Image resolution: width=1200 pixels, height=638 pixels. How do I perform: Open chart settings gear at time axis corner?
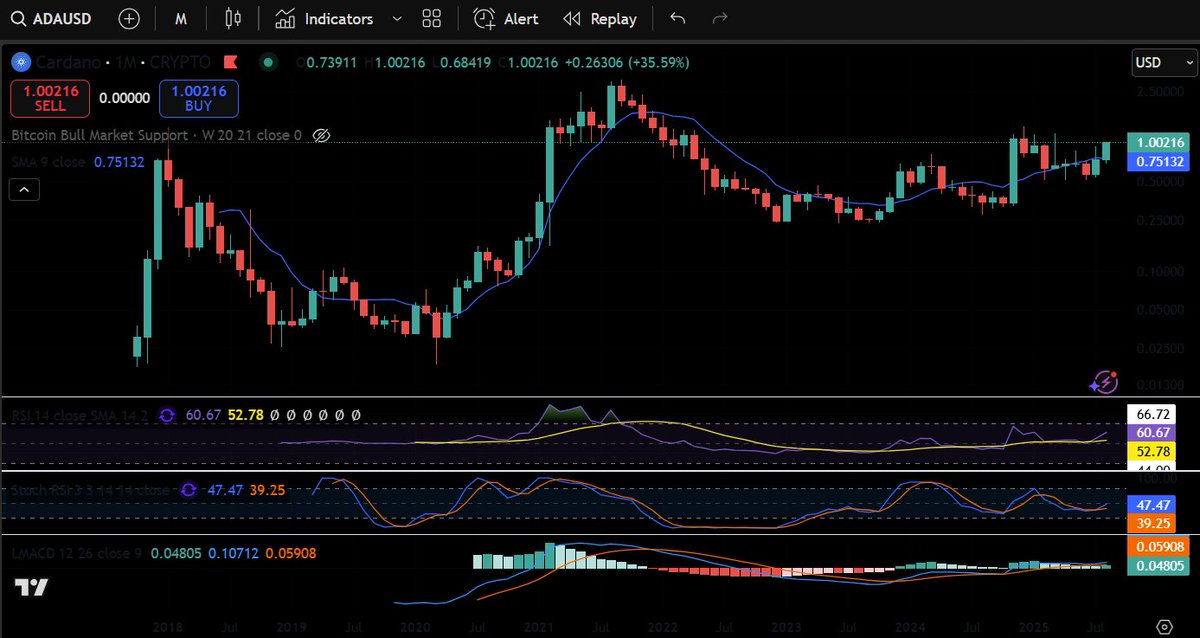(x=1164, y=626)
